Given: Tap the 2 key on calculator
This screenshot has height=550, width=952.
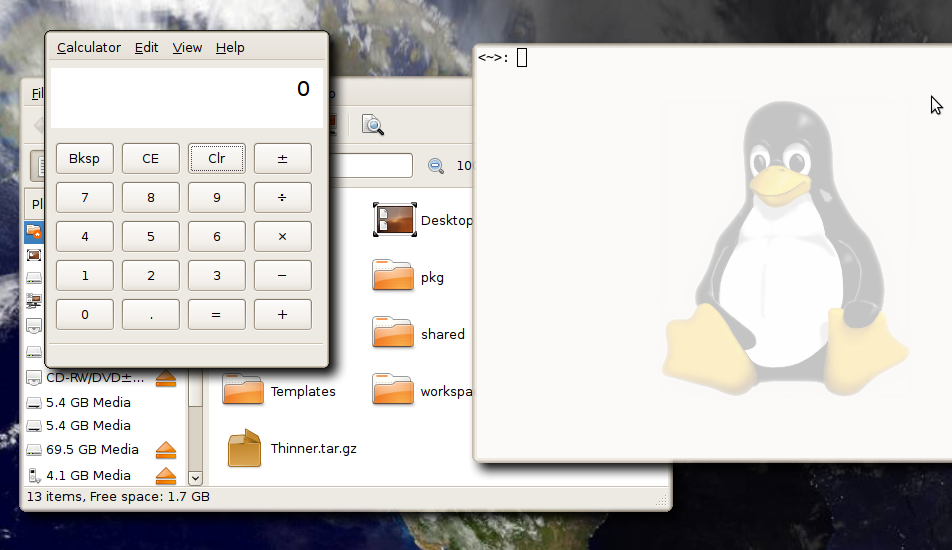Looking at the screenshot, I should tap(151, 275).
